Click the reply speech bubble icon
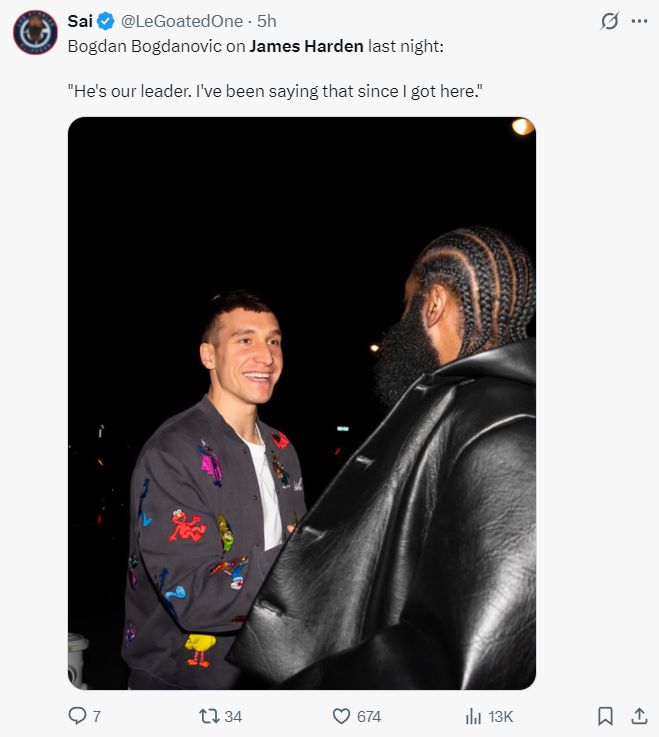Viewport: 659px width, 737px height. tap(78, 716)
